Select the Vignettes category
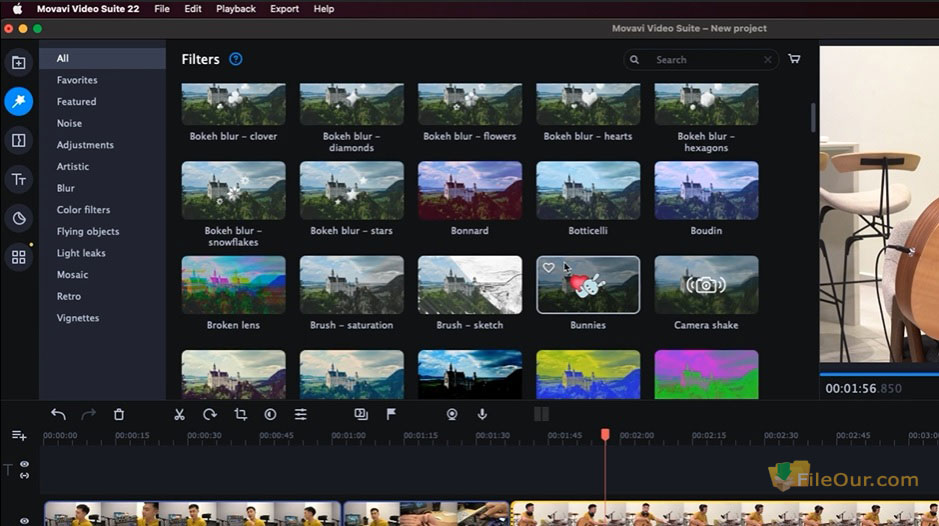Screen dimensions: 939x526 tap(102, 317)
